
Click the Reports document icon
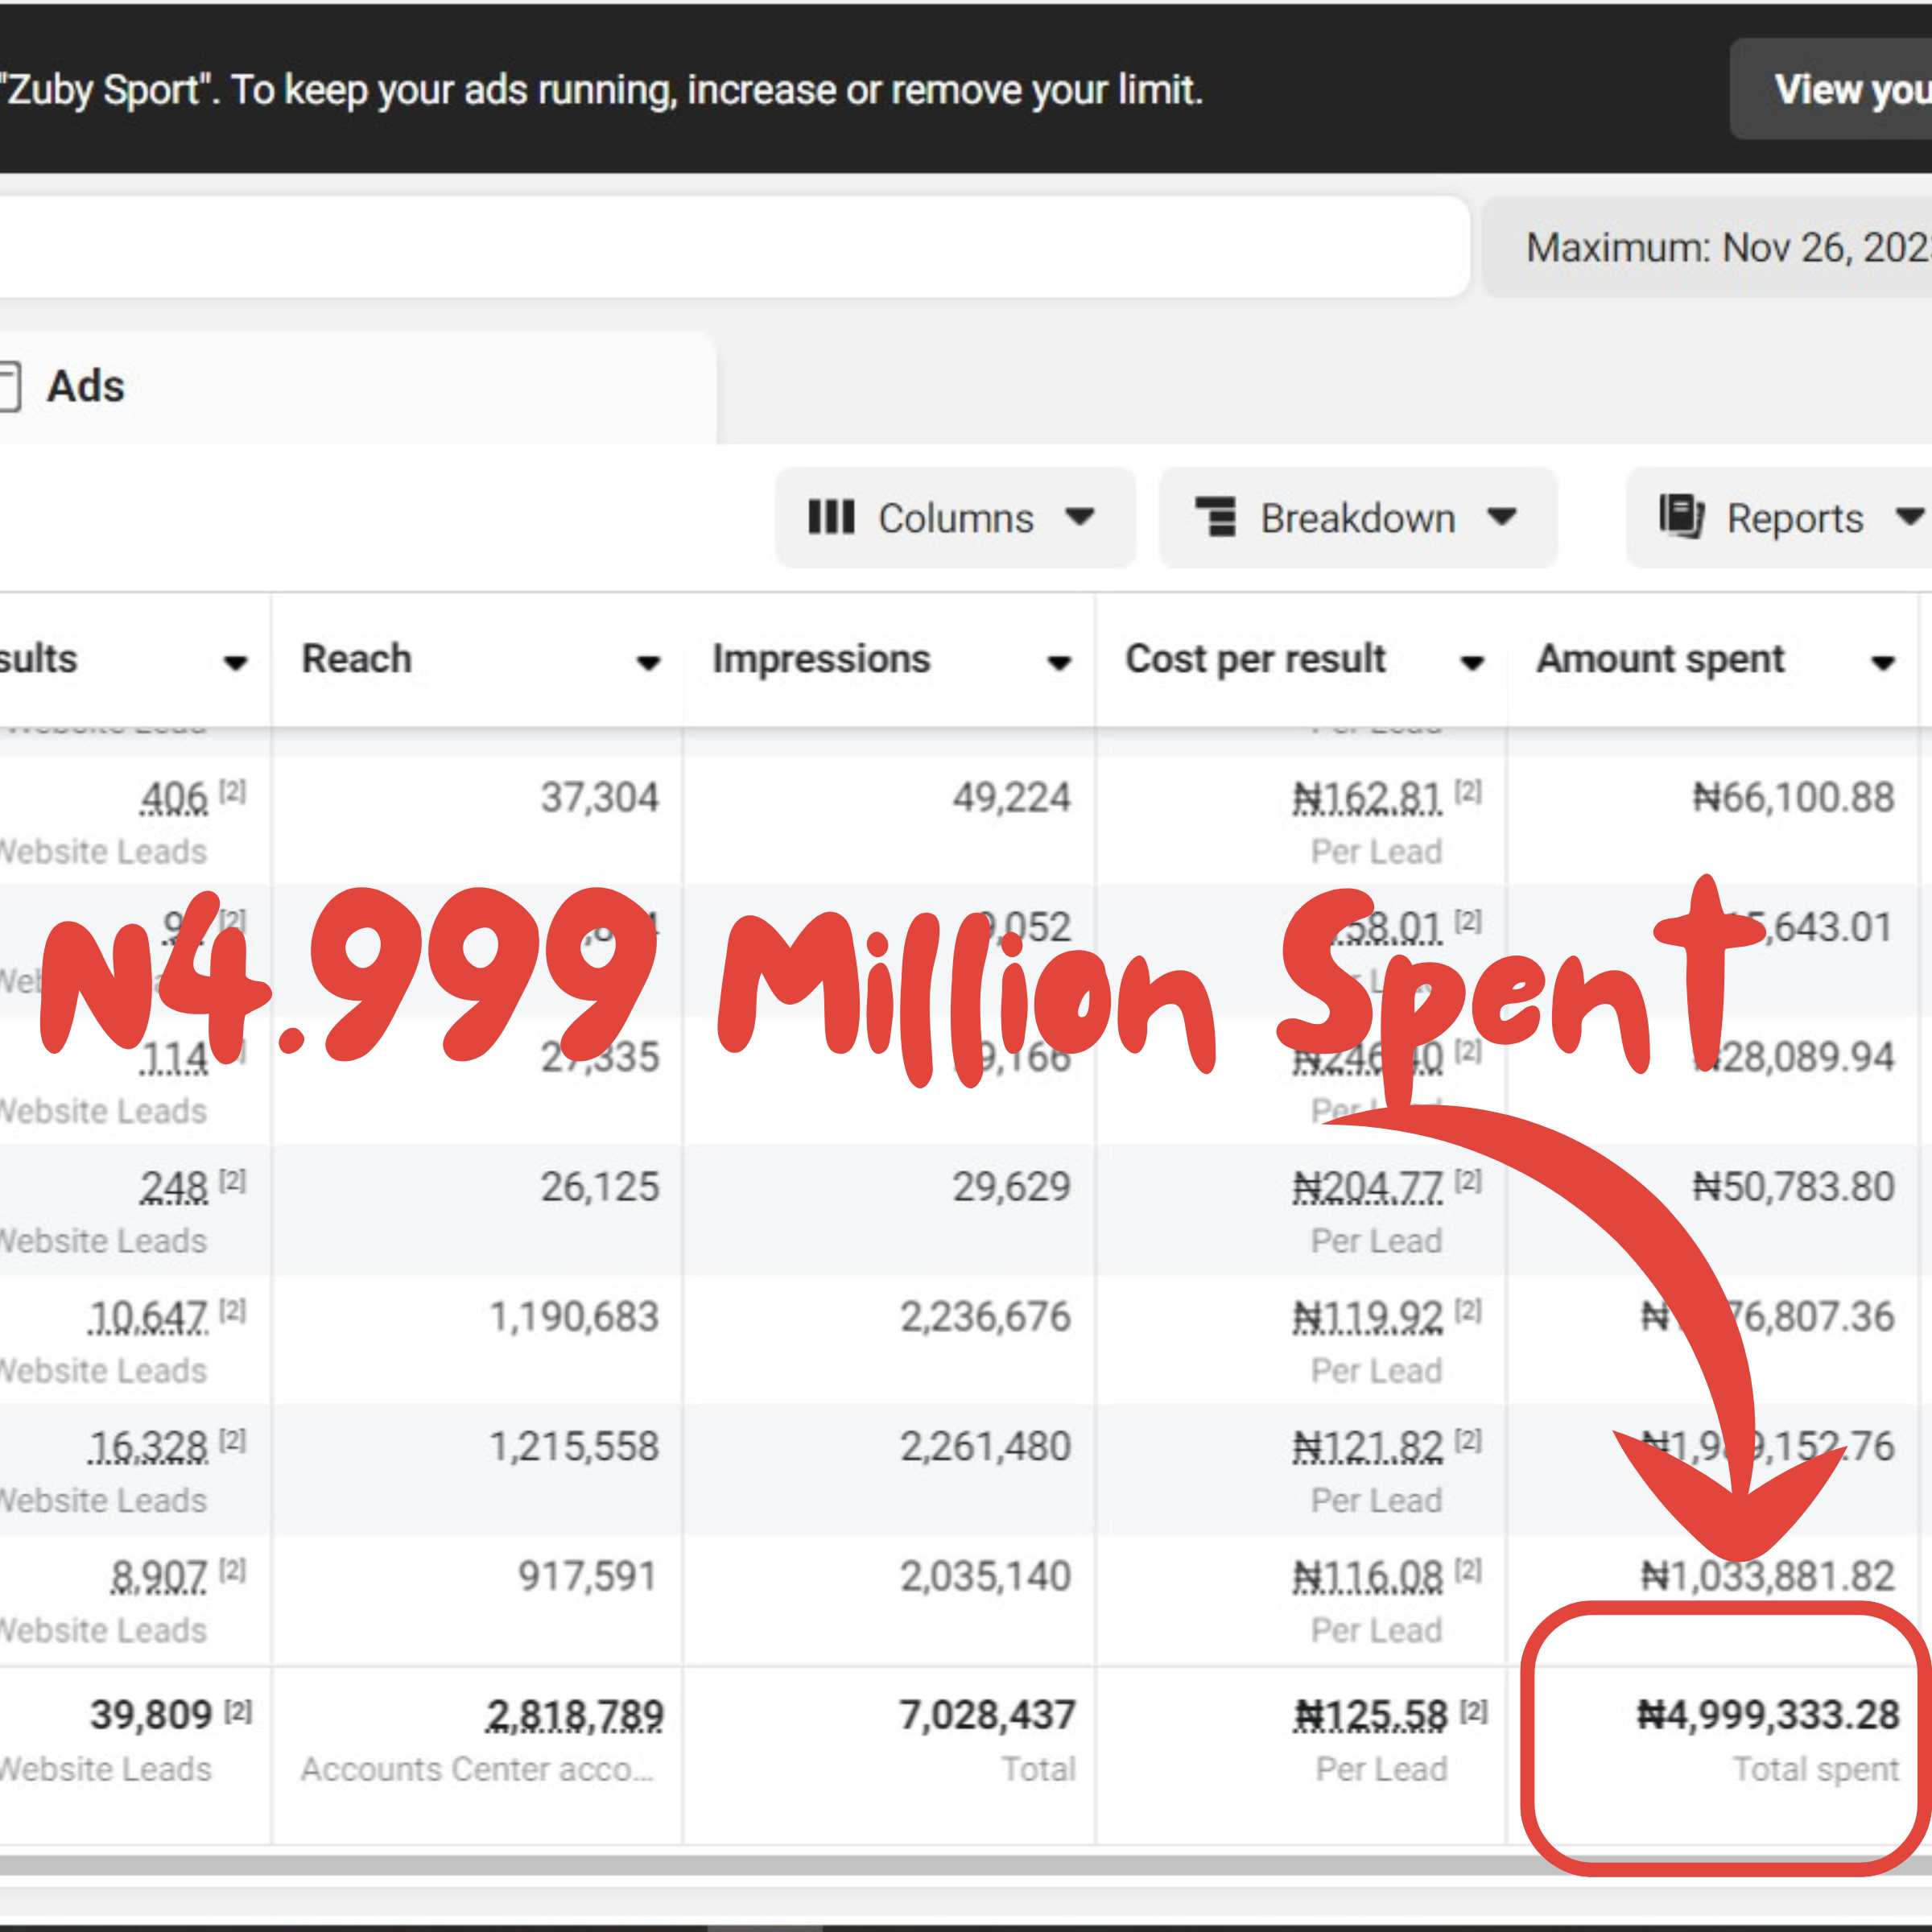(x=1681, y=517)
